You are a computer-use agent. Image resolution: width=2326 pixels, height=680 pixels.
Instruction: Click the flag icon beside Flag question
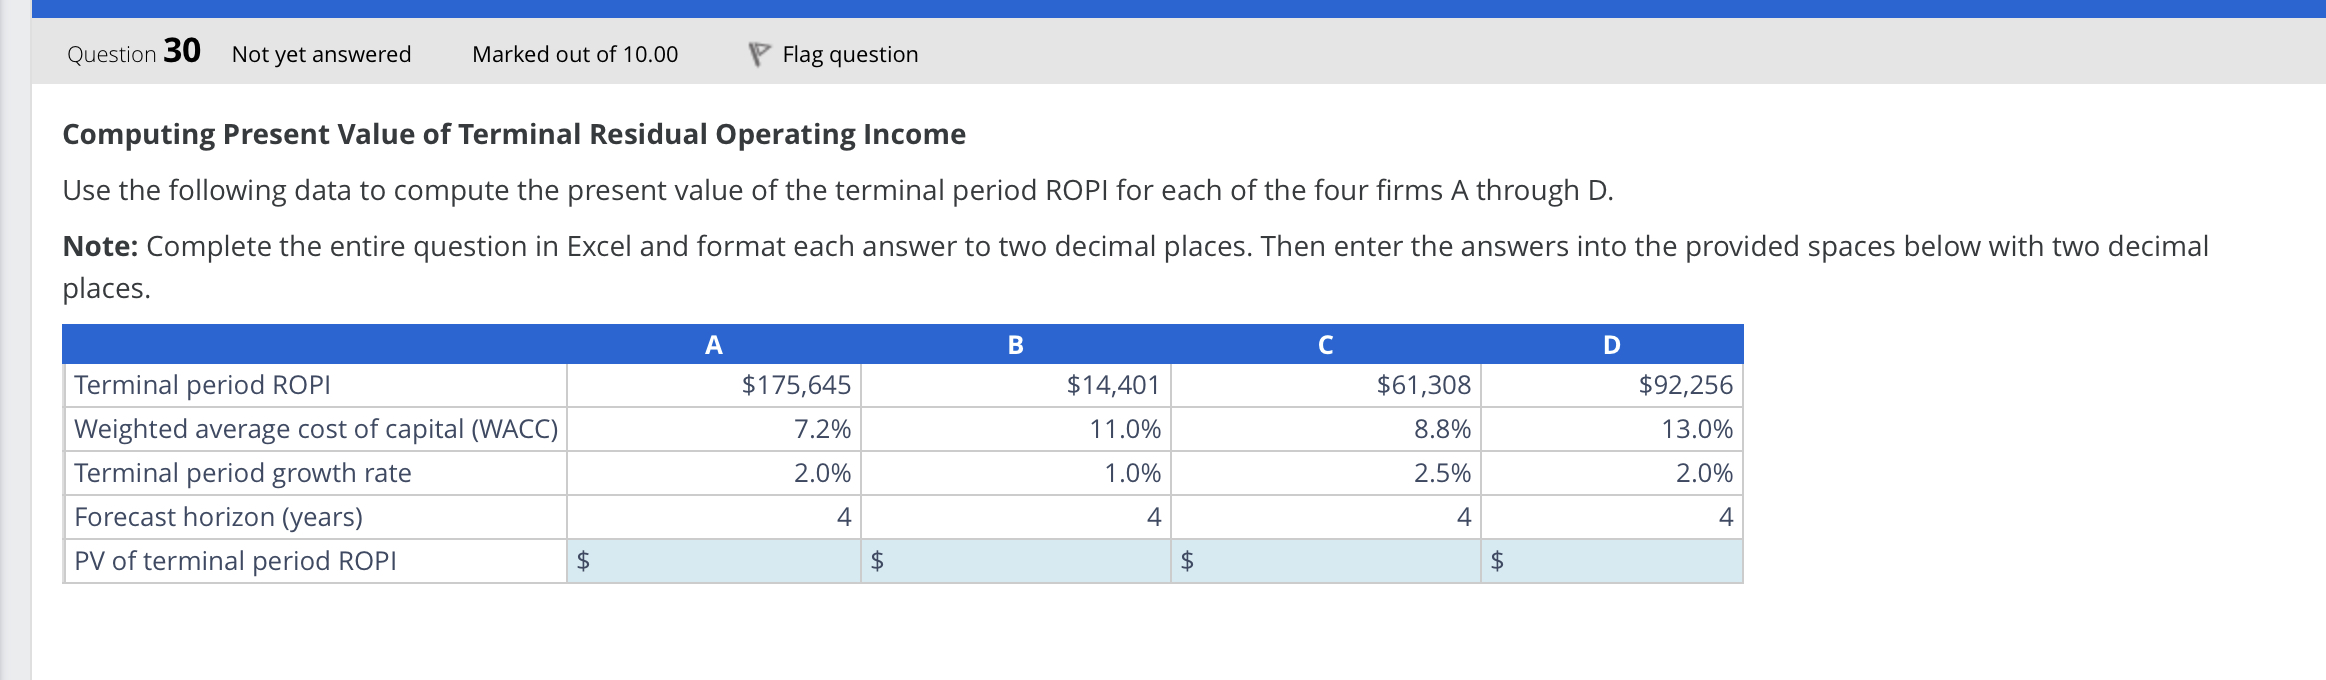(x=761, y=54)
